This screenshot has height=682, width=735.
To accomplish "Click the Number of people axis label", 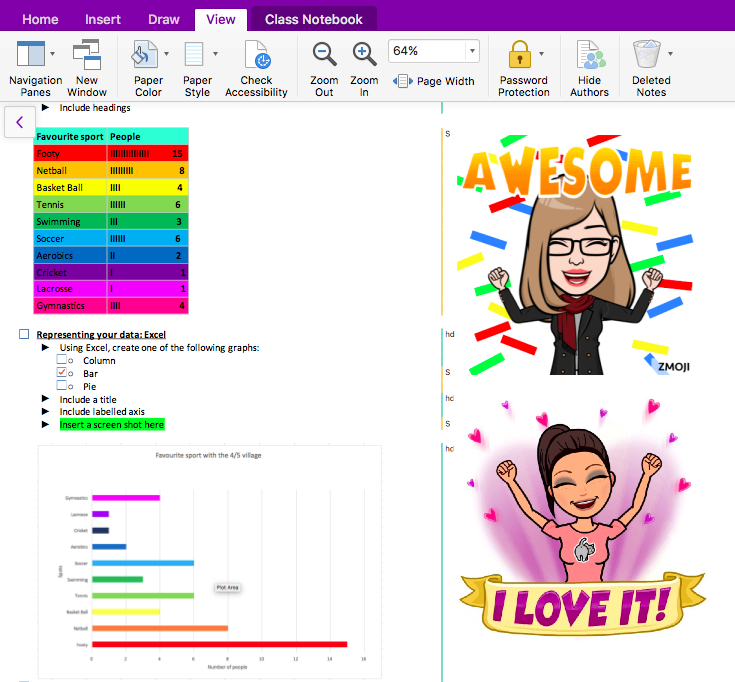I will pos(227,667).
